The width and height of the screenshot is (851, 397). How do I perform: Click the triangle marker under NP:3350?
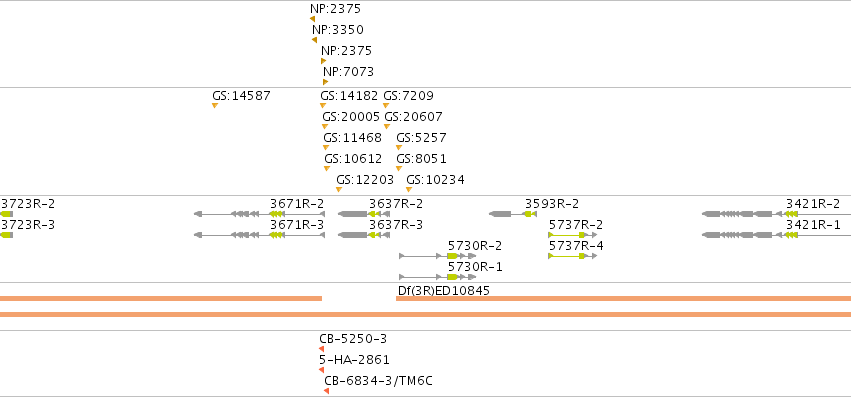(x=314, y=40)
